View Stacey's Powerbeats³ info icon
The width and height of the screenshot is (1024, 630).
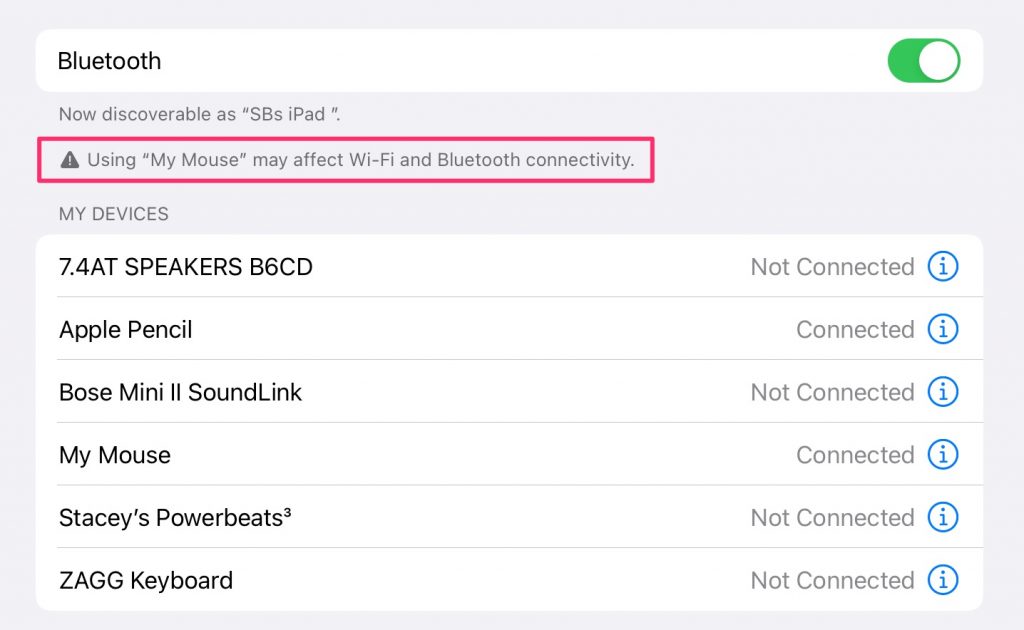coord(943,517)
